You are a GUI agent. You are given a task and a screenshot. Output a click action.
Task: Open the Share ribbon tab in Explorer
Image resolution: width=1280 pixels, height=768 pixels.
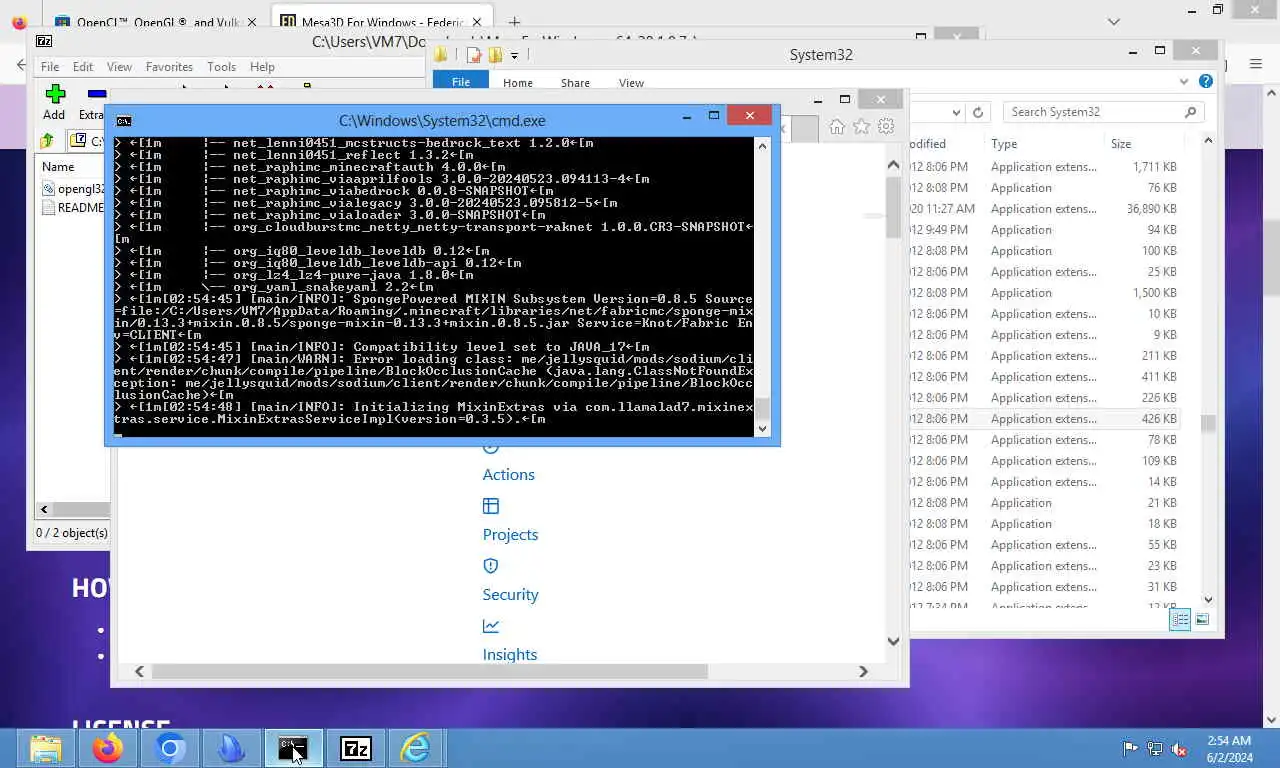coord(575,83)
